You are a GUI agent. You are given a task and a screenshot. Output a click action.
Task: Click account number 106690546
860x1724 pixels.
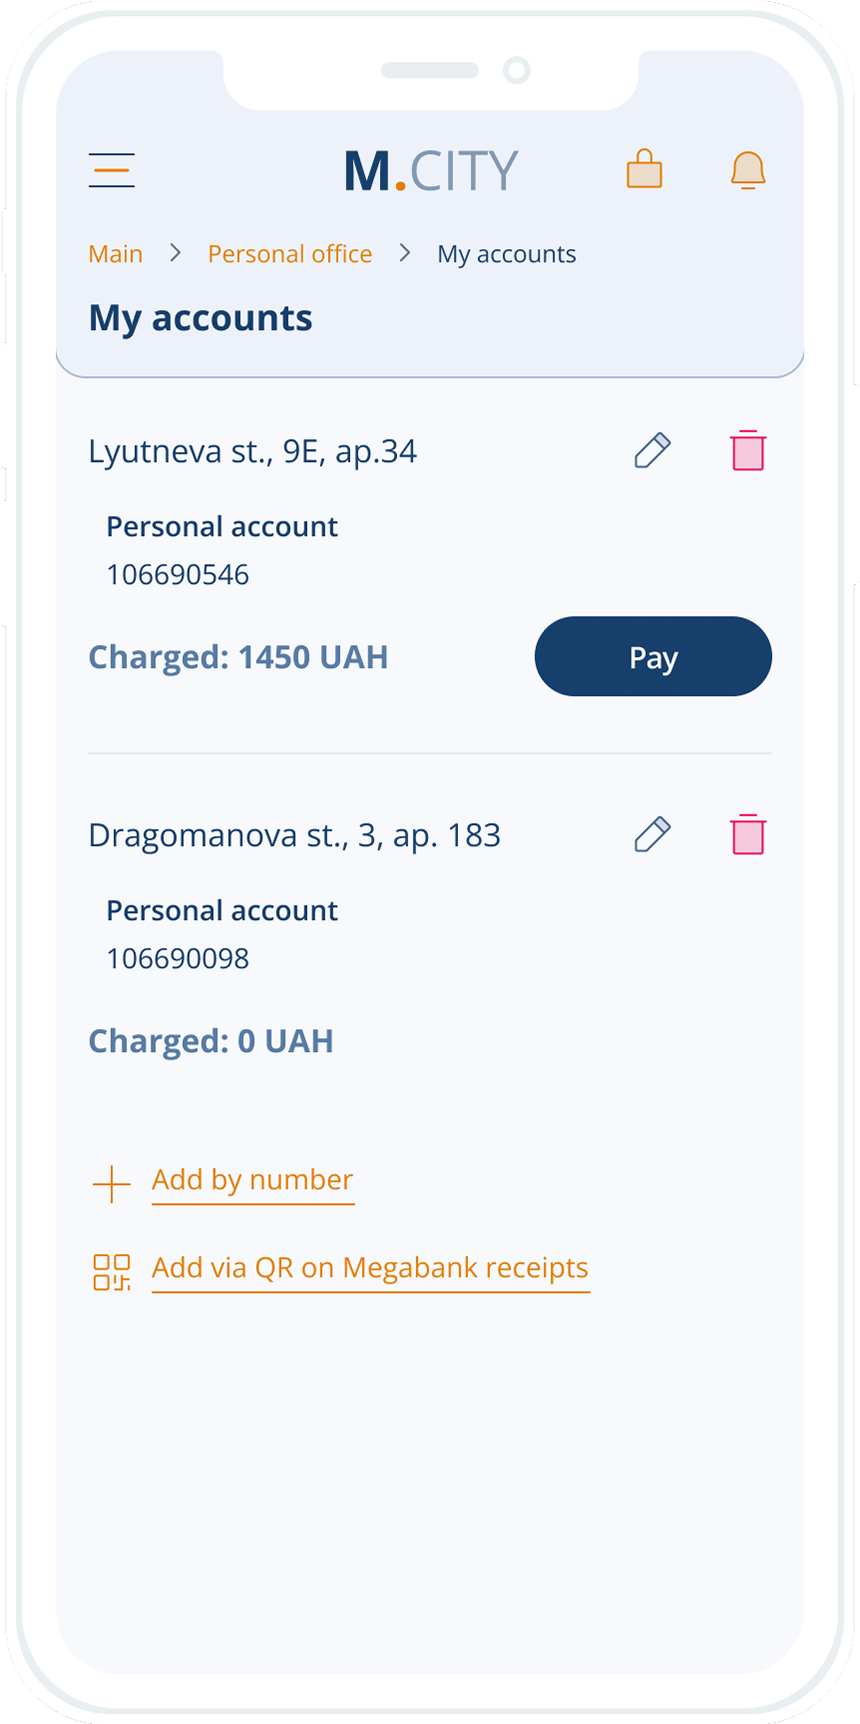178,575
